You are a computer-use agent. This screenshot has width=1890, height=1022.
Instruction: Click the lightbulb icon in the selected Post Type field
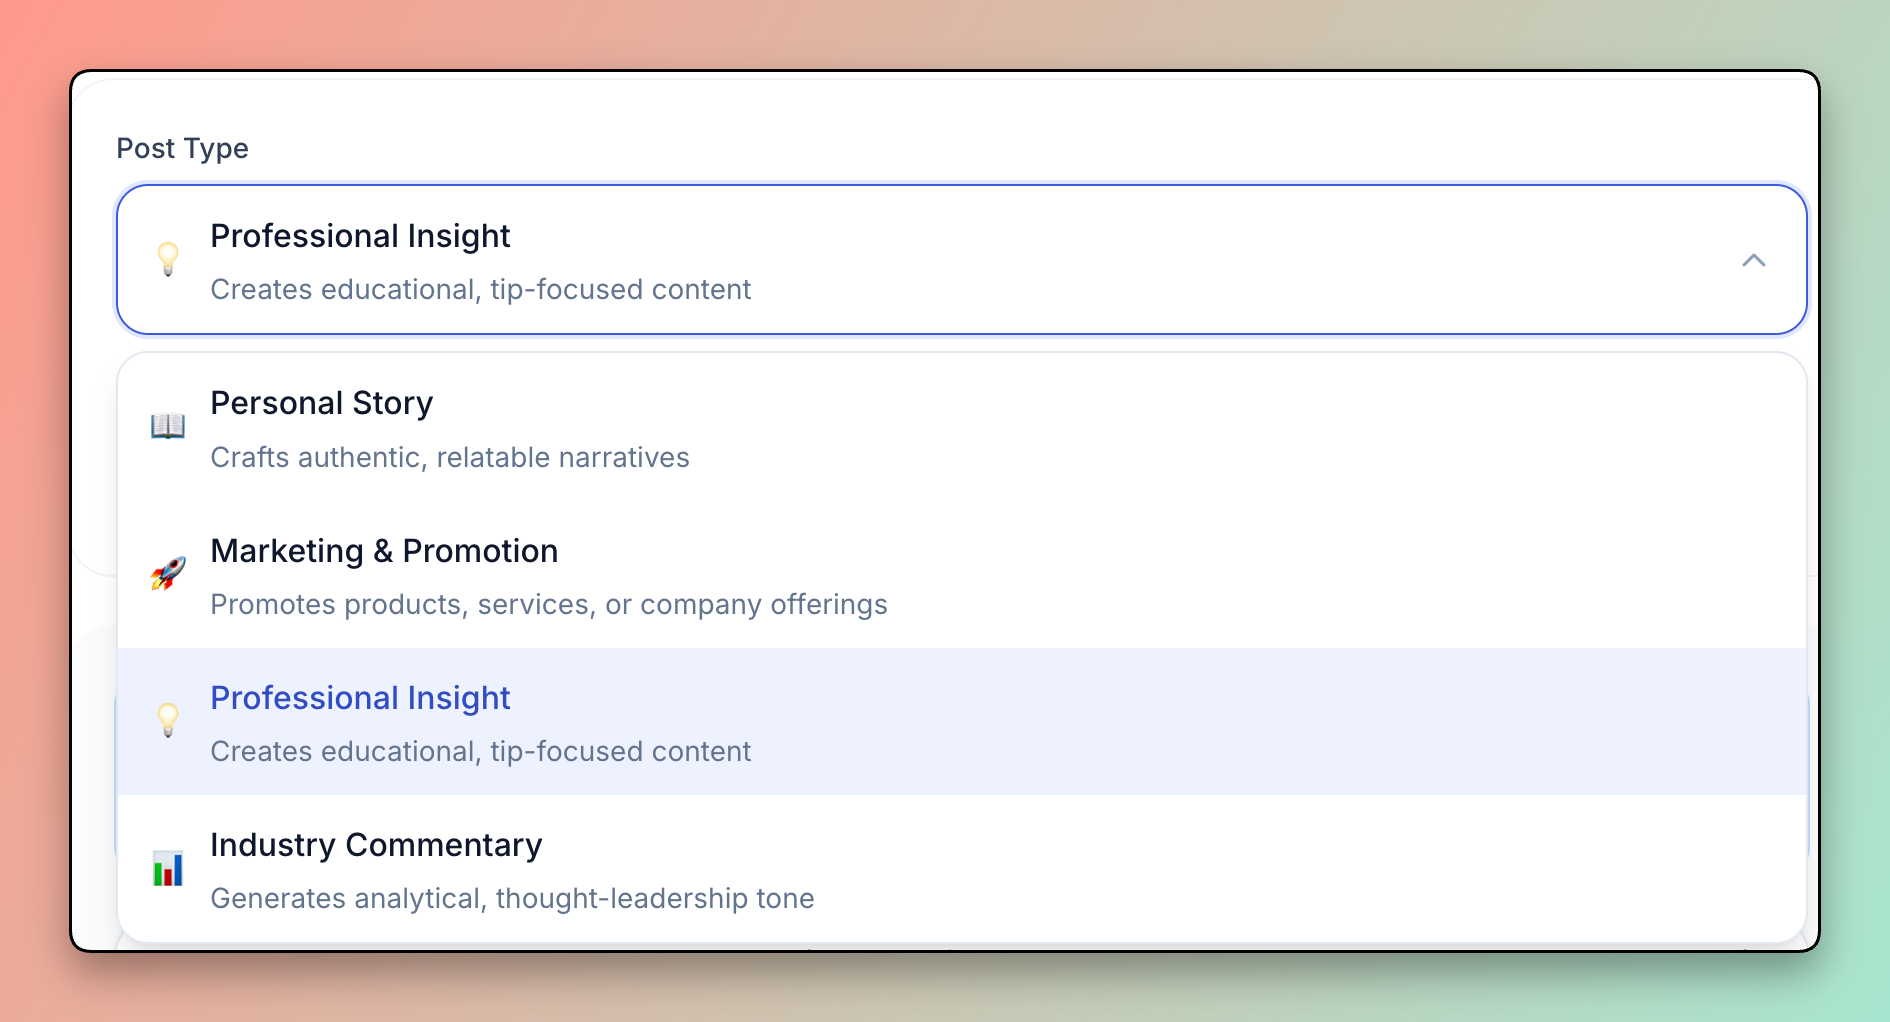pos(168,259)
